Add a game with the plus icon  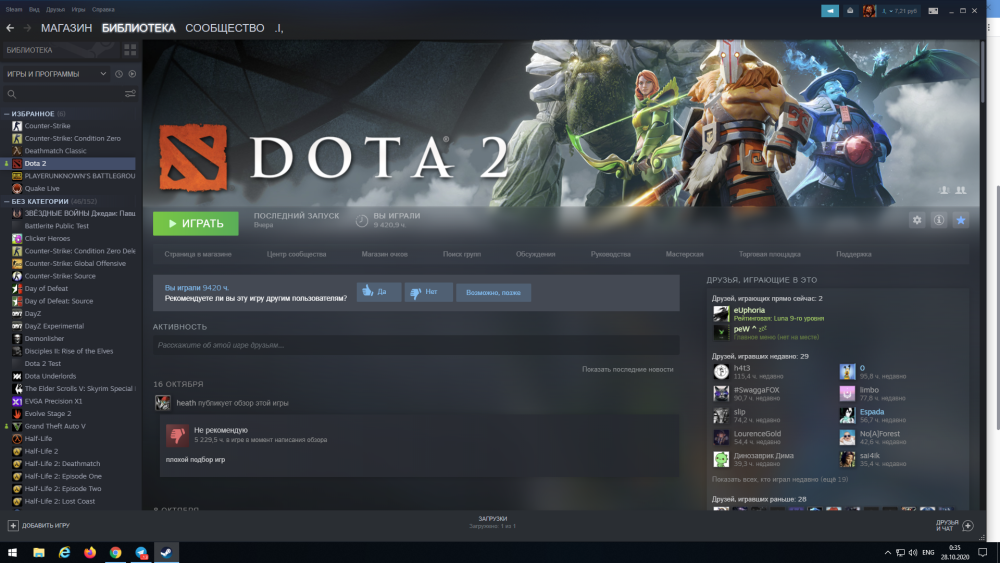coord(13,525)
